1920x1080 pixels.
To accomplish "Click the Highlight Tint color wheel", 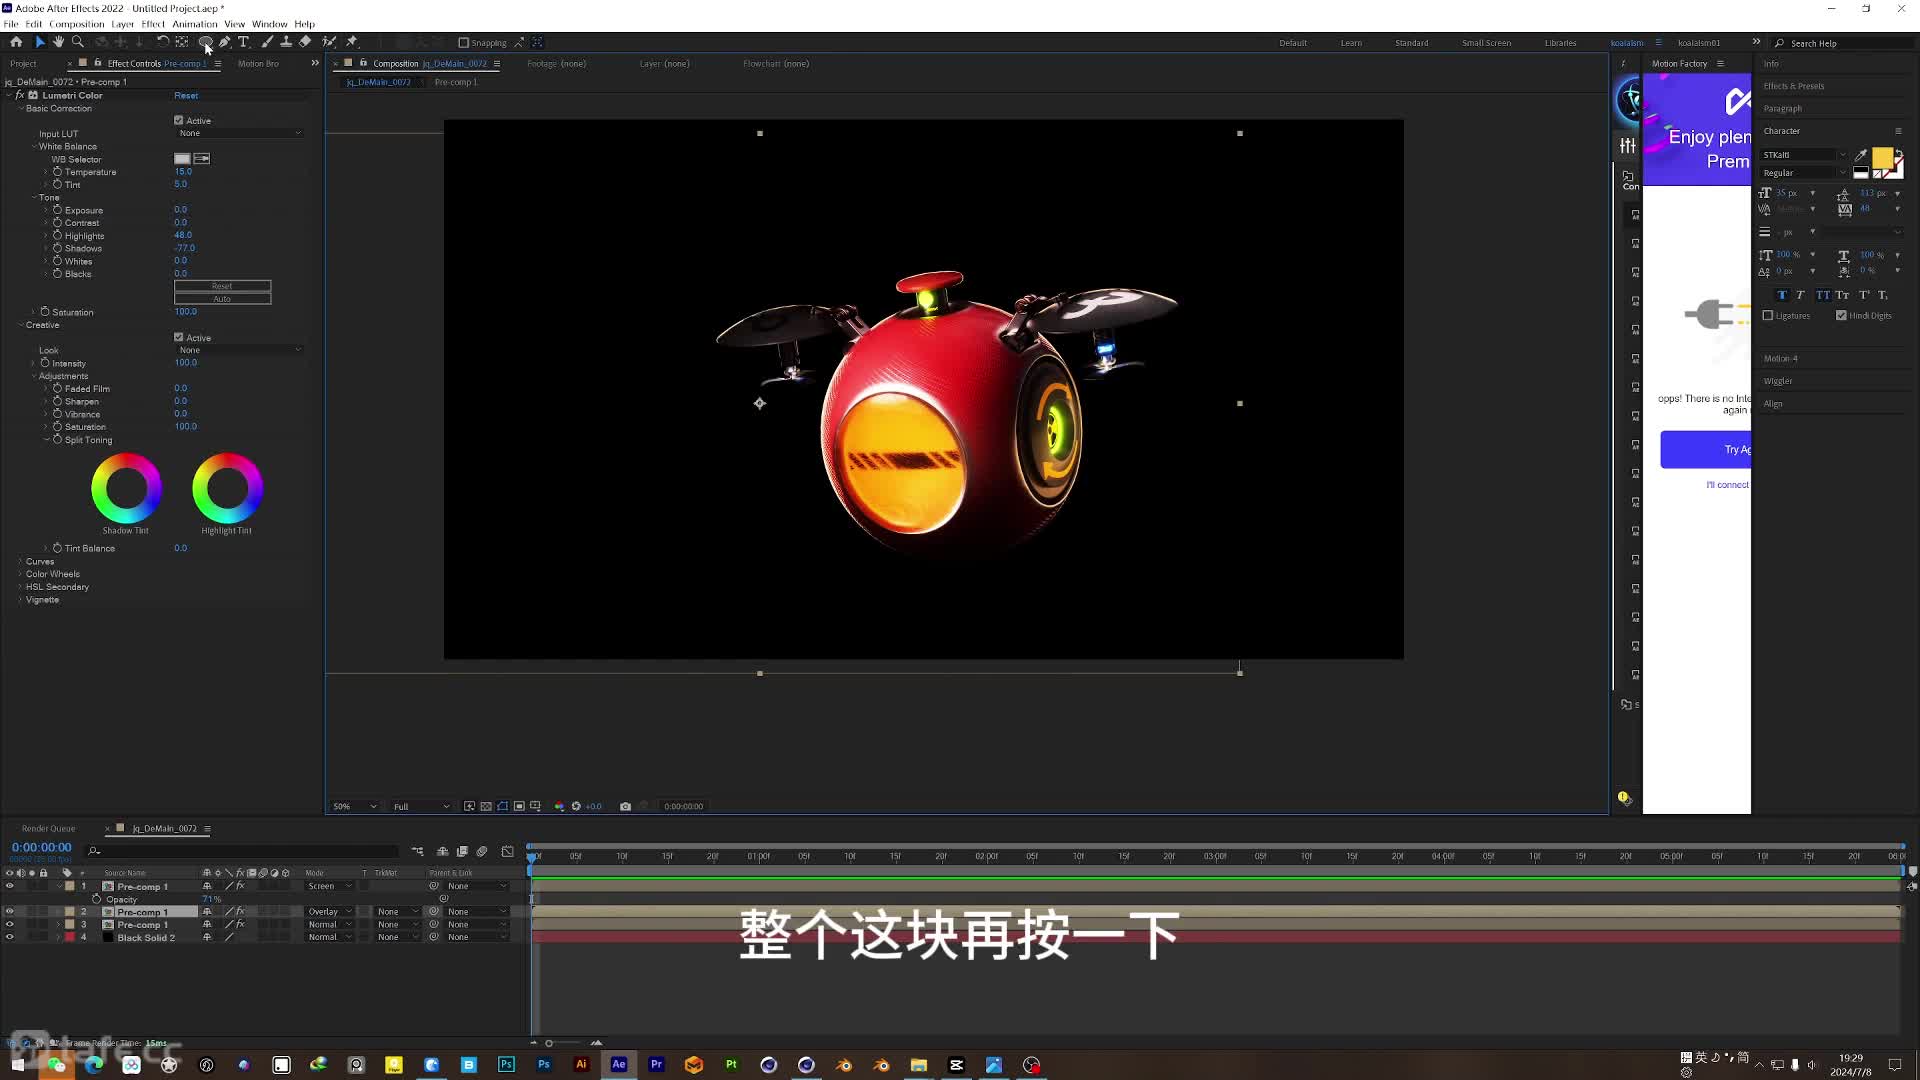I will (227, 488).
